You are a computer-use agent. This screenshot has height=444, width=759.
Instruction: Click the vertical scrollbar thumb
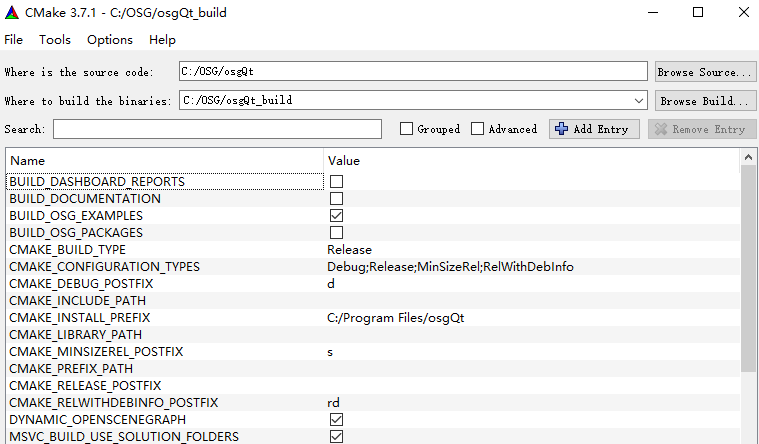click(x=748, y=269)
